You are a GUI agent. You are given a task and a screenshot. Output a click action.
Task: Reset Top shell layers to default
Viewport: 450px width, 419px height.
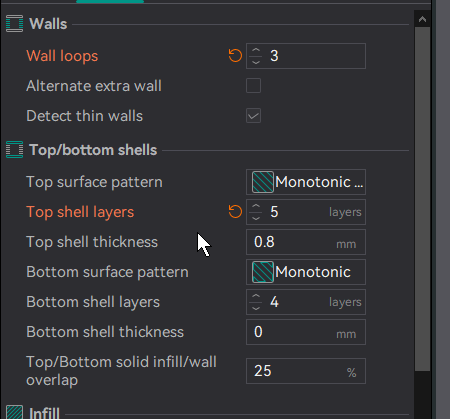click(235, 212)
